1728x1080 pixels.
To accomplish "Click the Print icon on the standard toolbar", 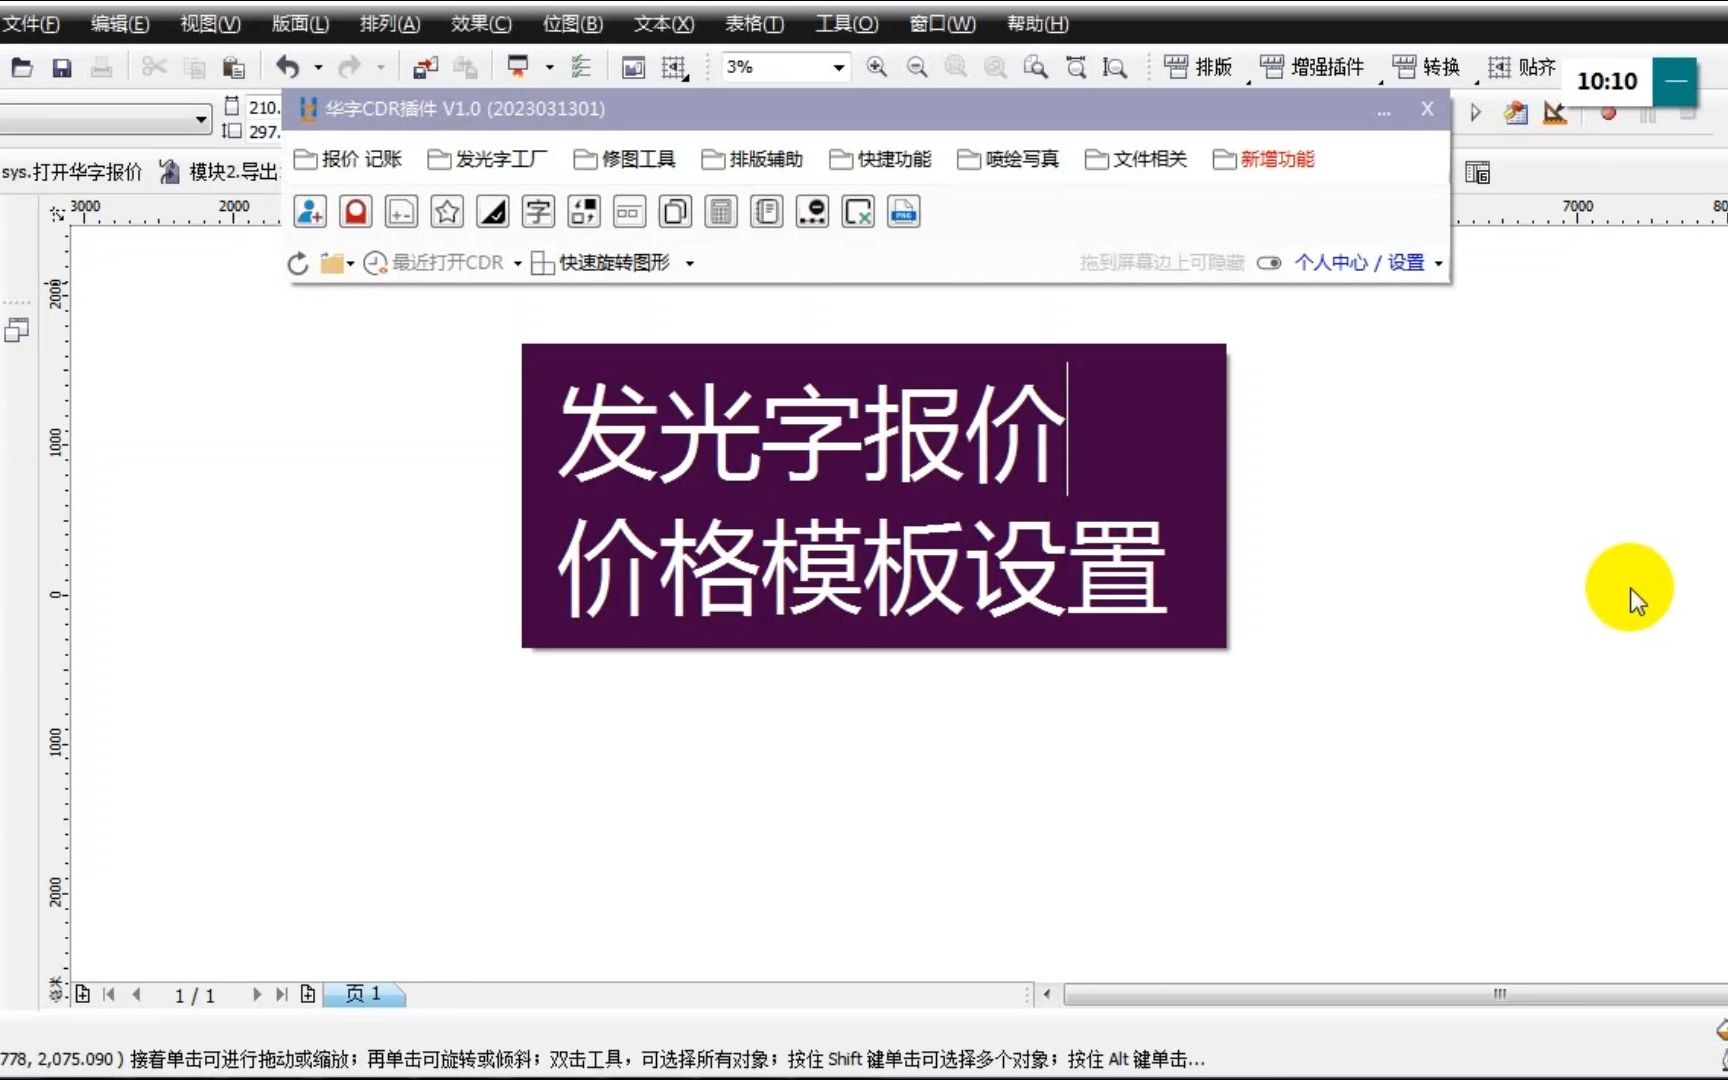I will tap(101, 67).
